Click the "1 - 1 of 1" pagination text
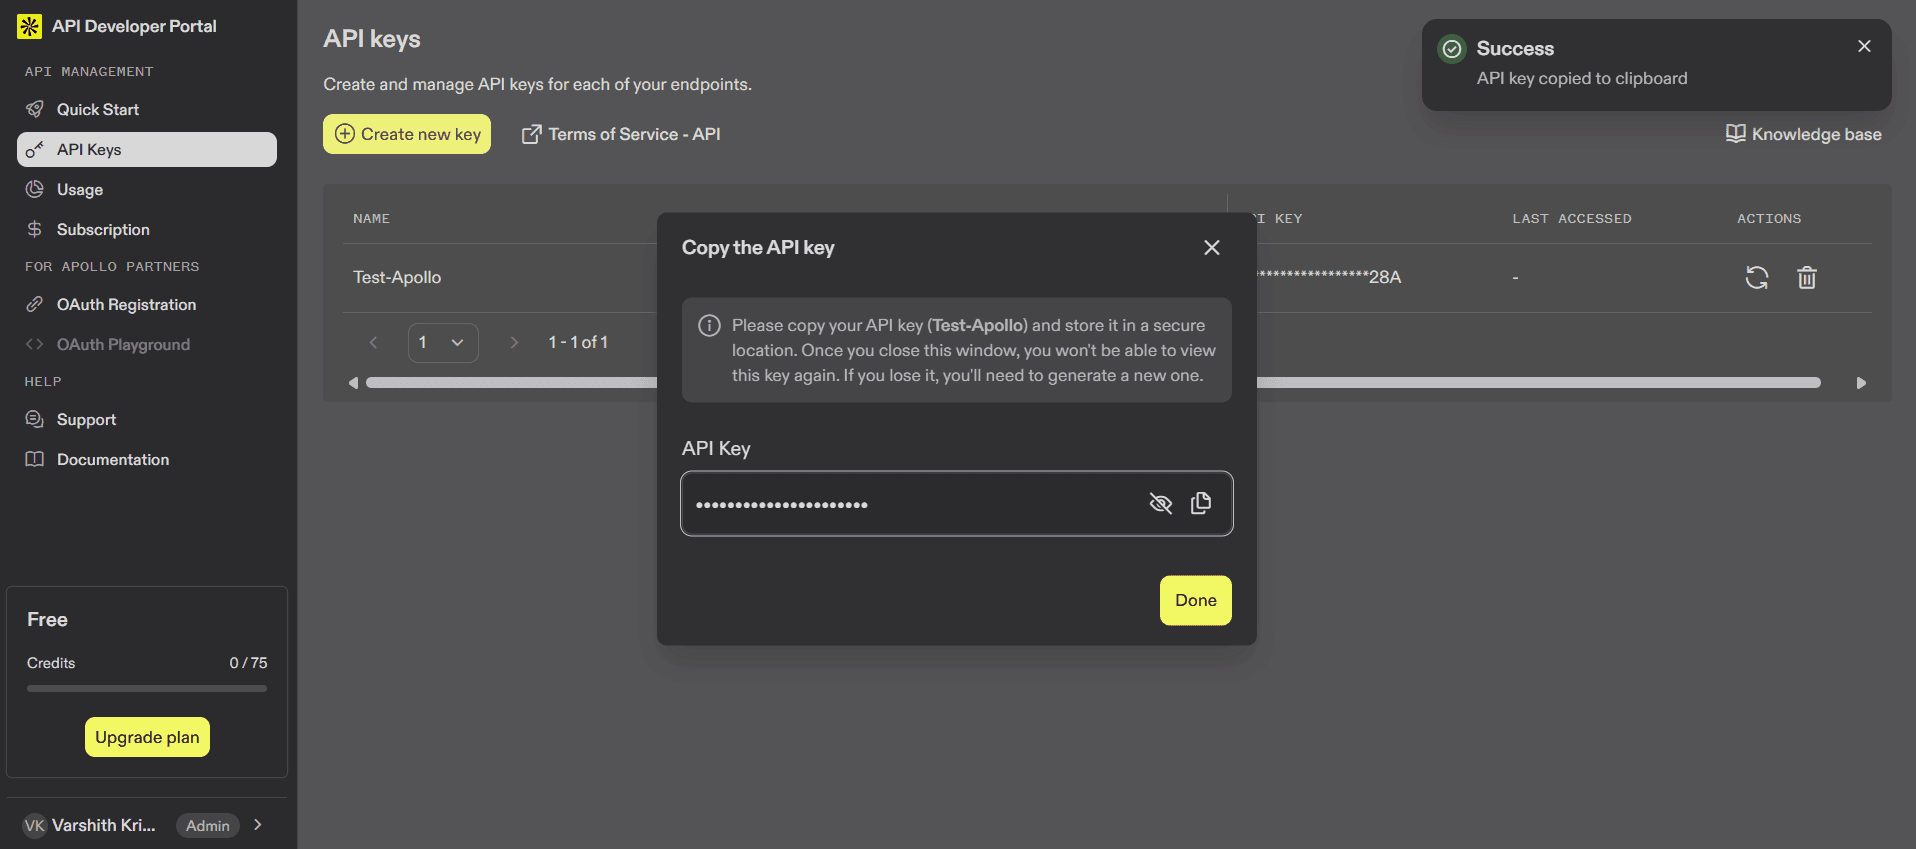This screenshot has width=1916, height=849. coord(578,343)
